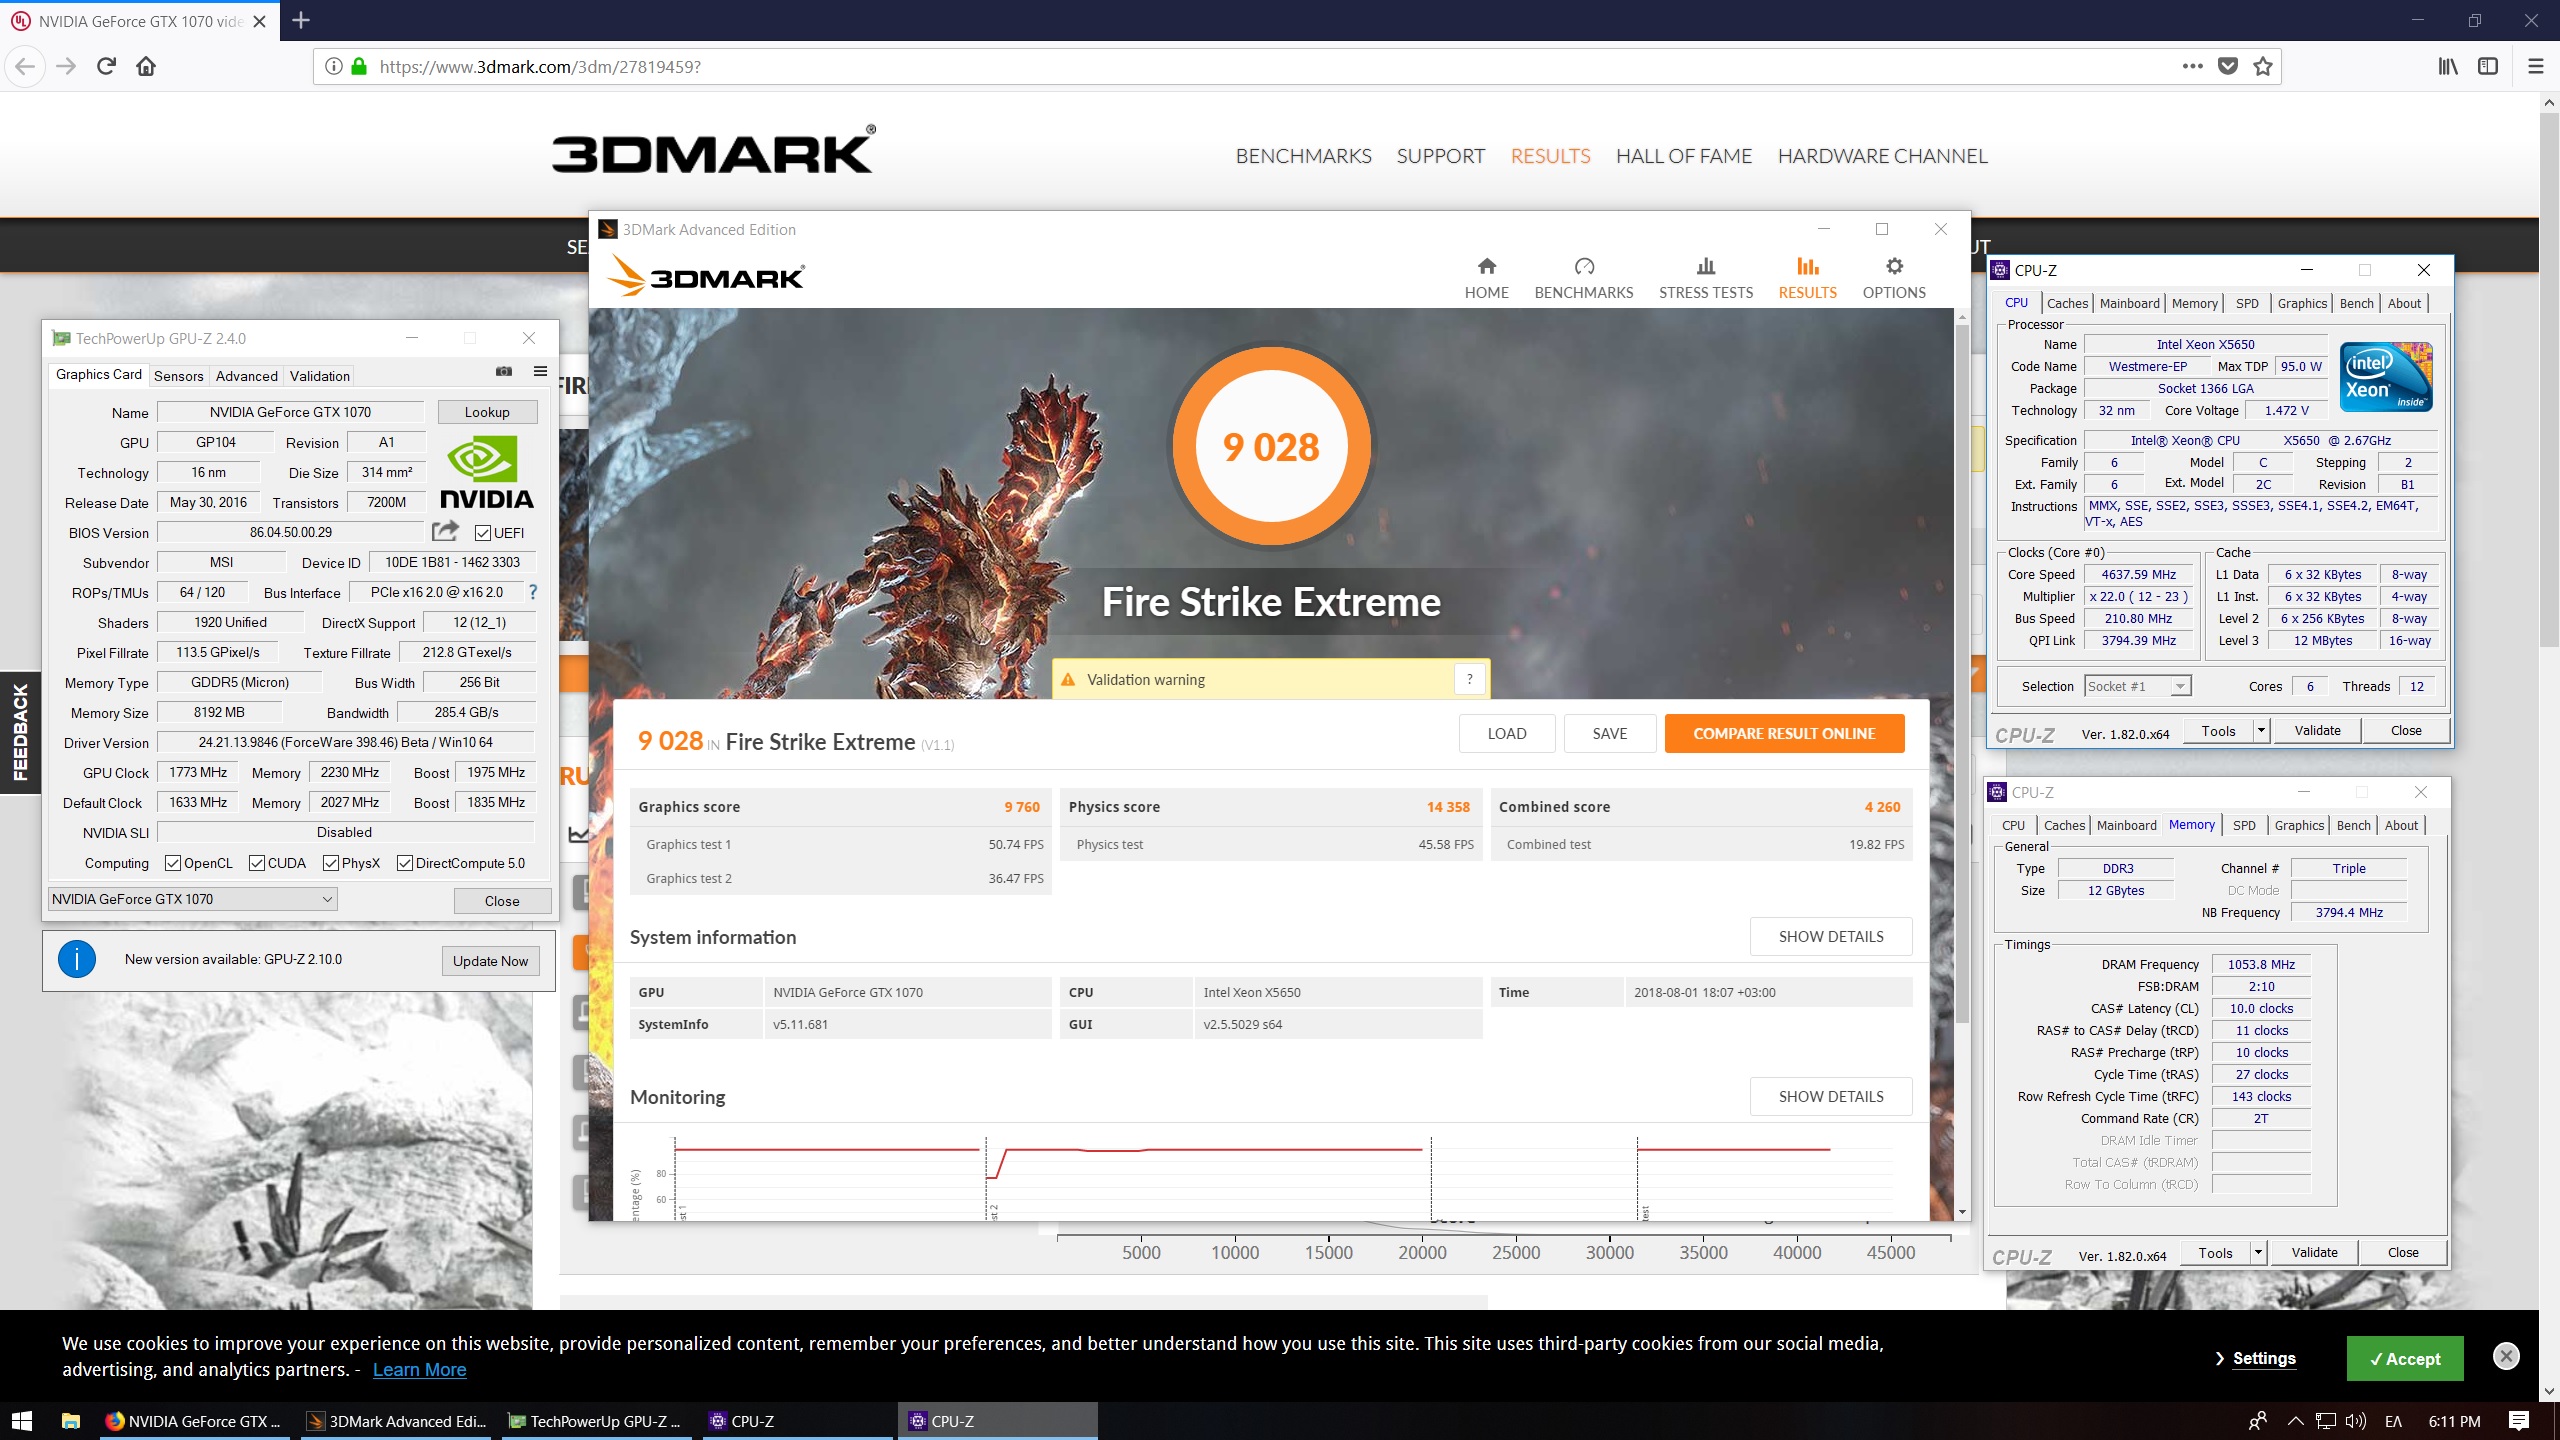
Task: Open page actions three-dot menu
Action: point(2192,66)
